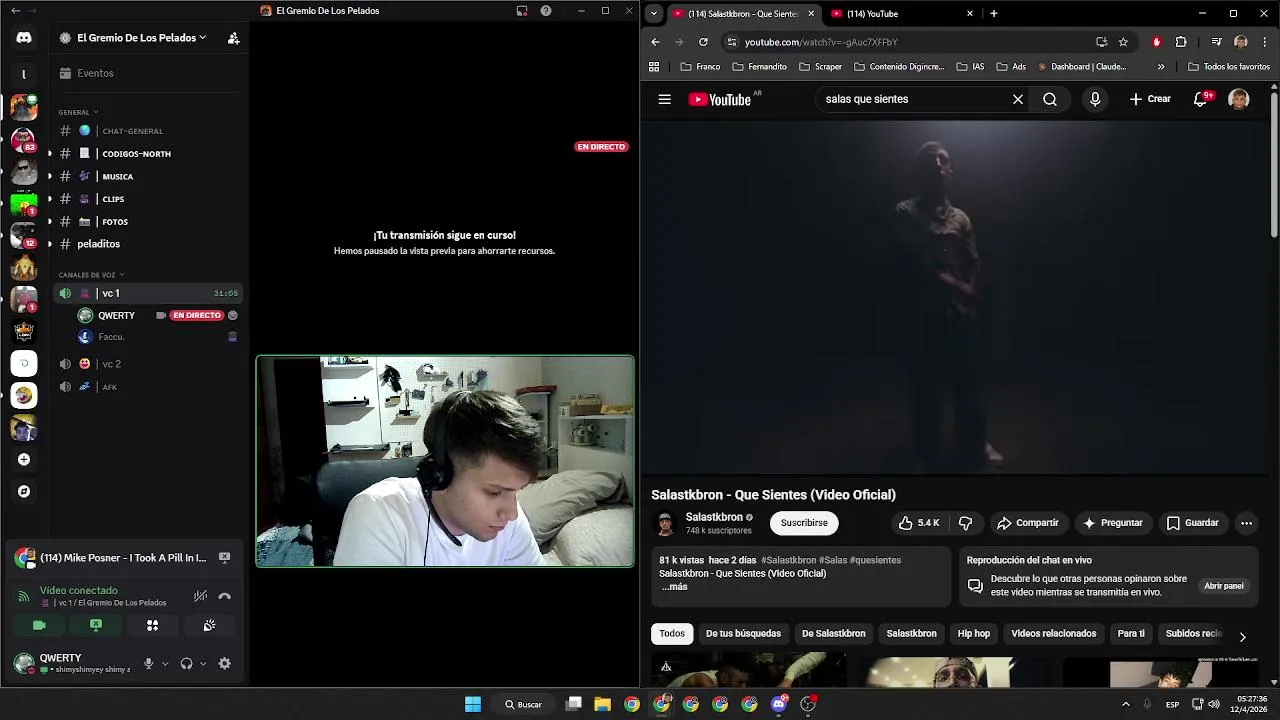Toggle camera button in Discord voice panel

point(39,625)
